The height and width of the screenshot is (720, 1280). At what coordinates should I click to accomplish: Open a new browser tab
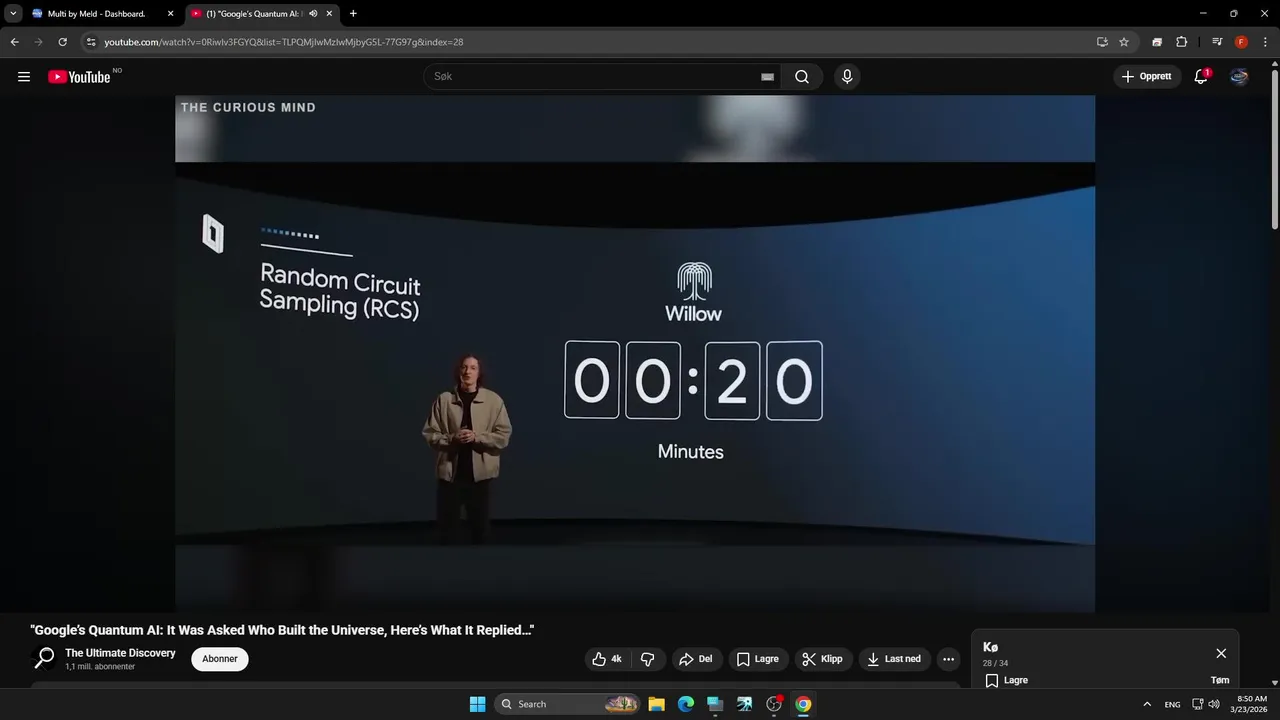tap(353, 14)
